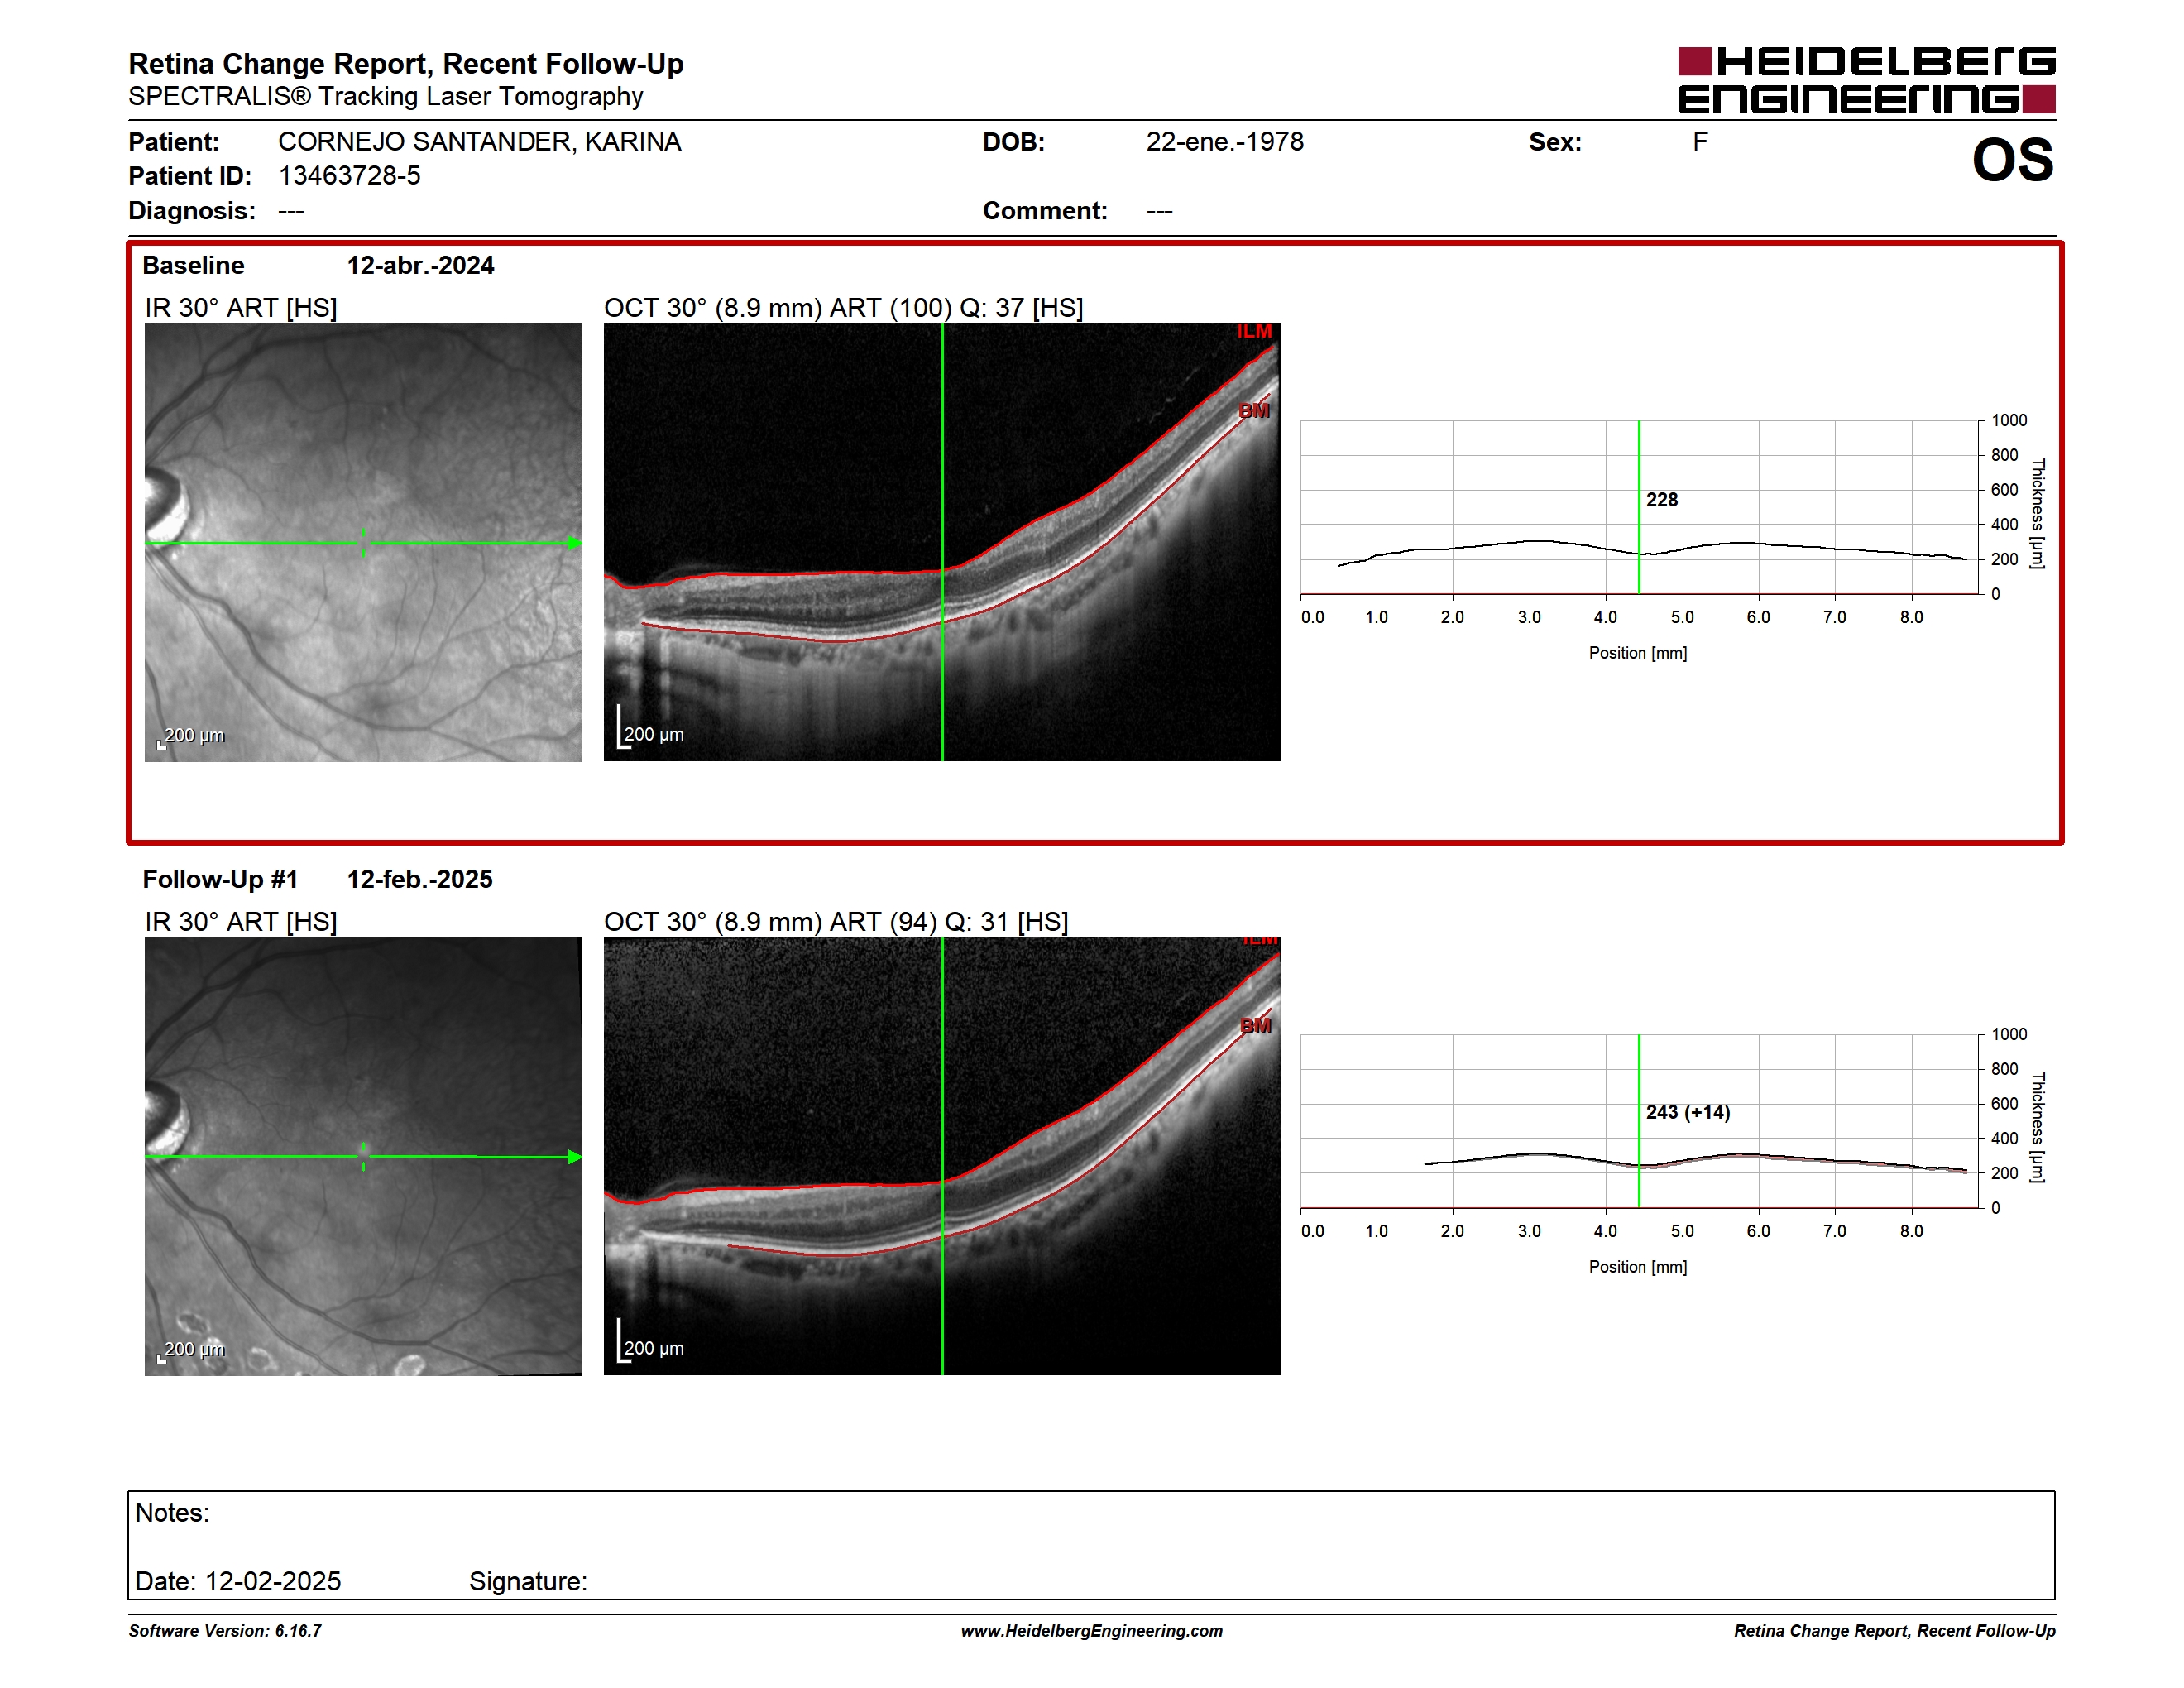This screenshot has height=1688, width=2184.
Task: Click the ILM label on baseline OCT
Action: (1254, 332)
